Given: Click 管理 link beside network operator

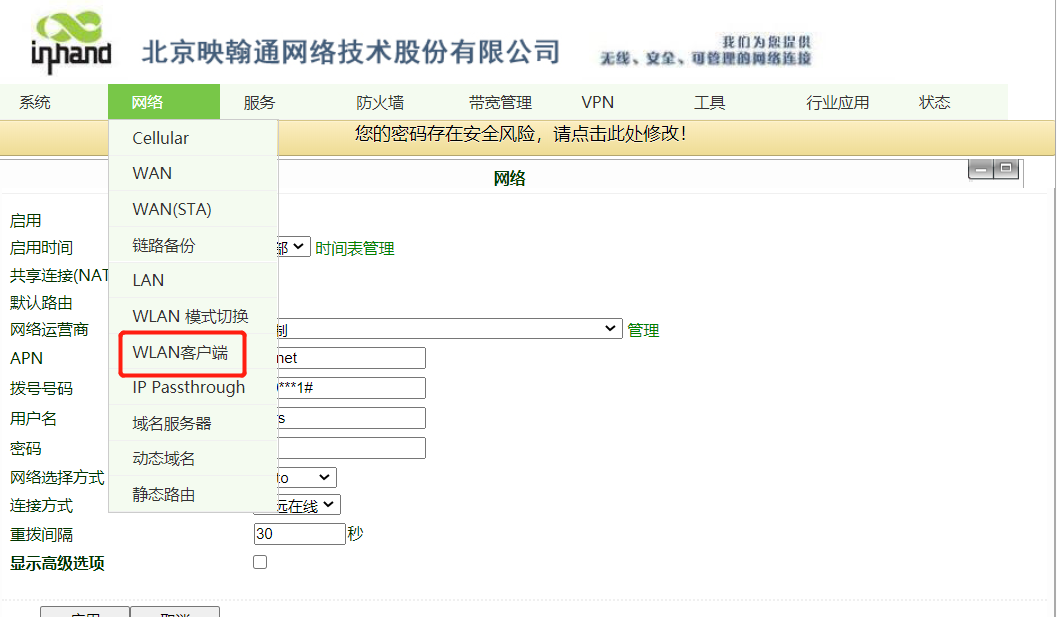Looking at the screenshot, I should click(x=643, y=330).
